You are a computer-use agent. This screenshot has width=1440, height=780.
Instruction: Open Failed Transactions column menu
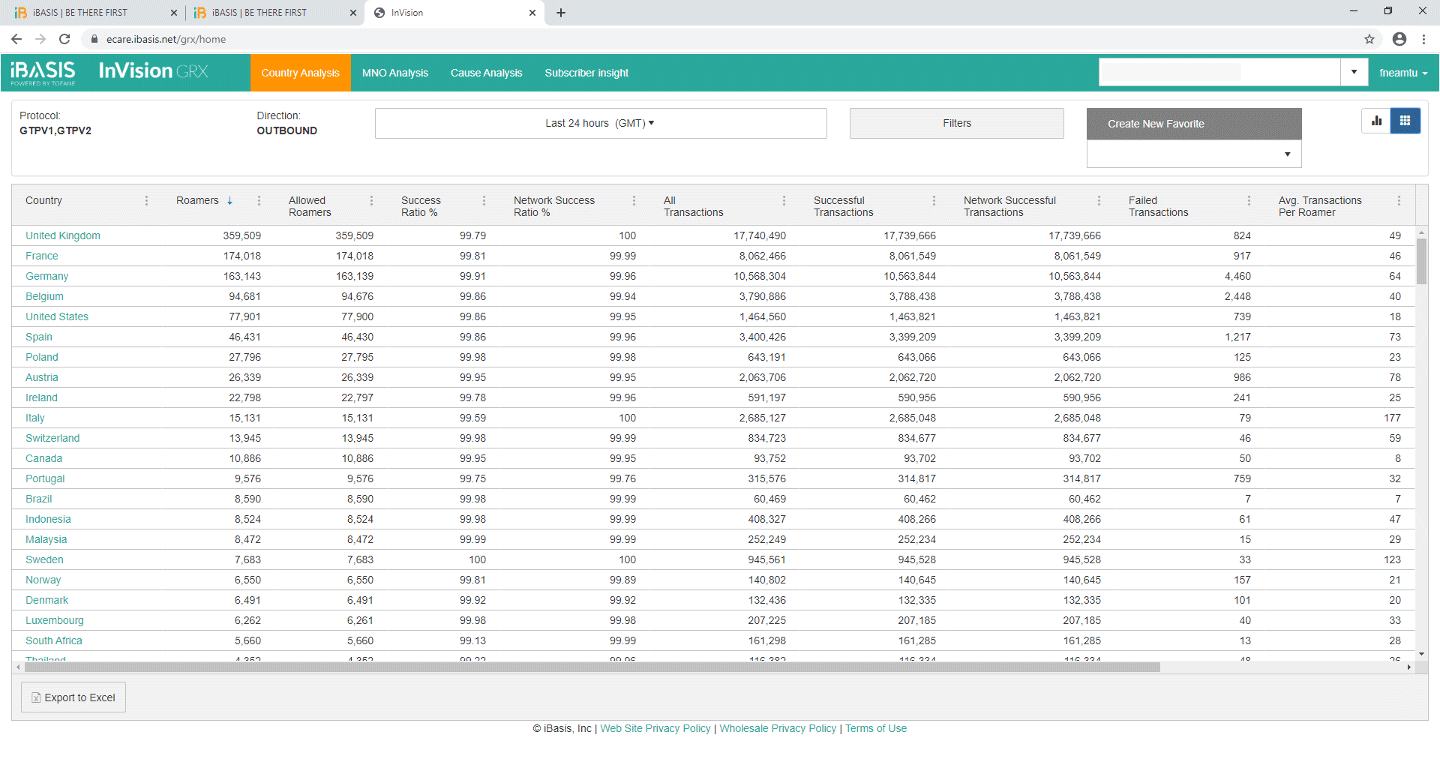pos(1249,201)
